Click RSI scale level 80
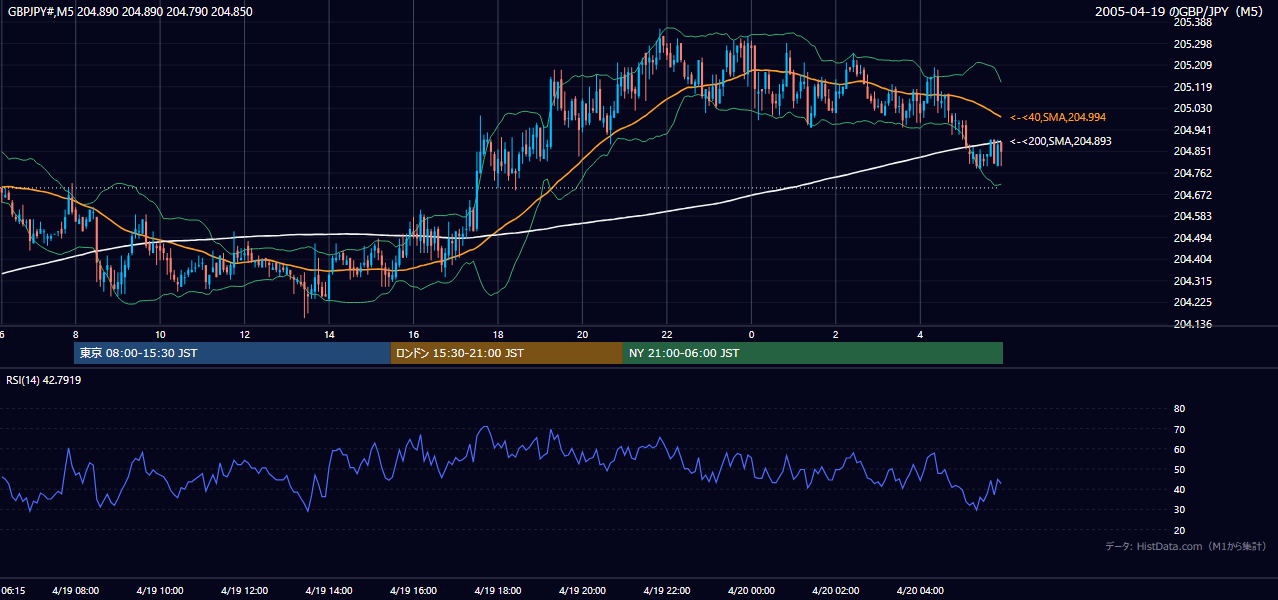Viewport: 1278px width, 600px height. coord(1179,409)
